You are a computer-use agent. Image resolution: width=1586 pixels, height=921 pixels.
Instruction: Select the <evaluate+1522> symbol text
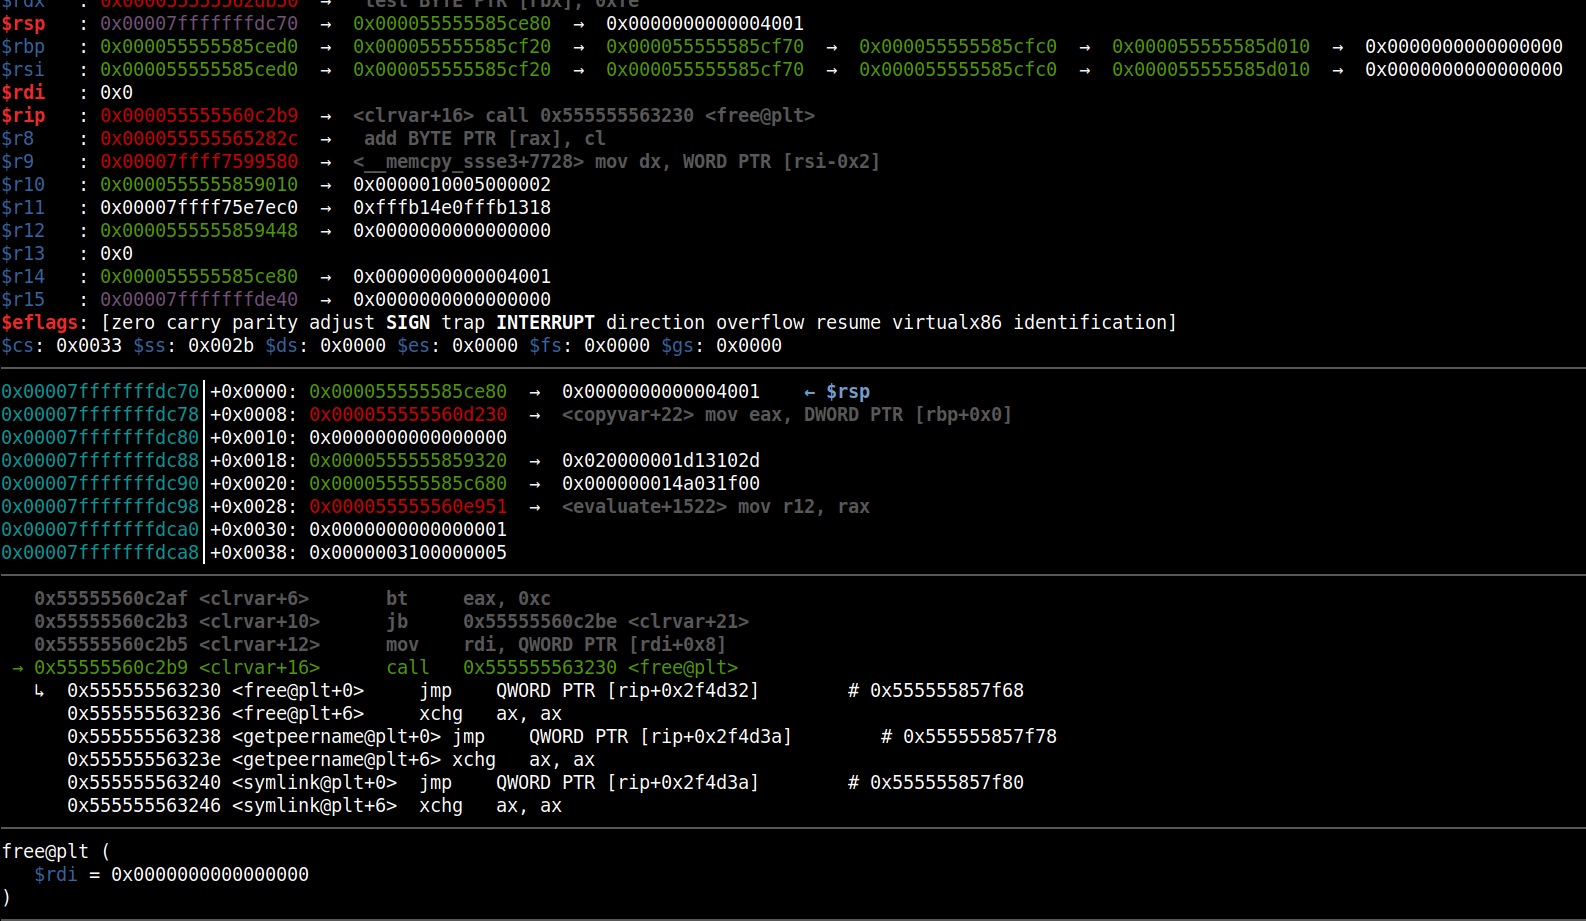(x=645, y=506)
